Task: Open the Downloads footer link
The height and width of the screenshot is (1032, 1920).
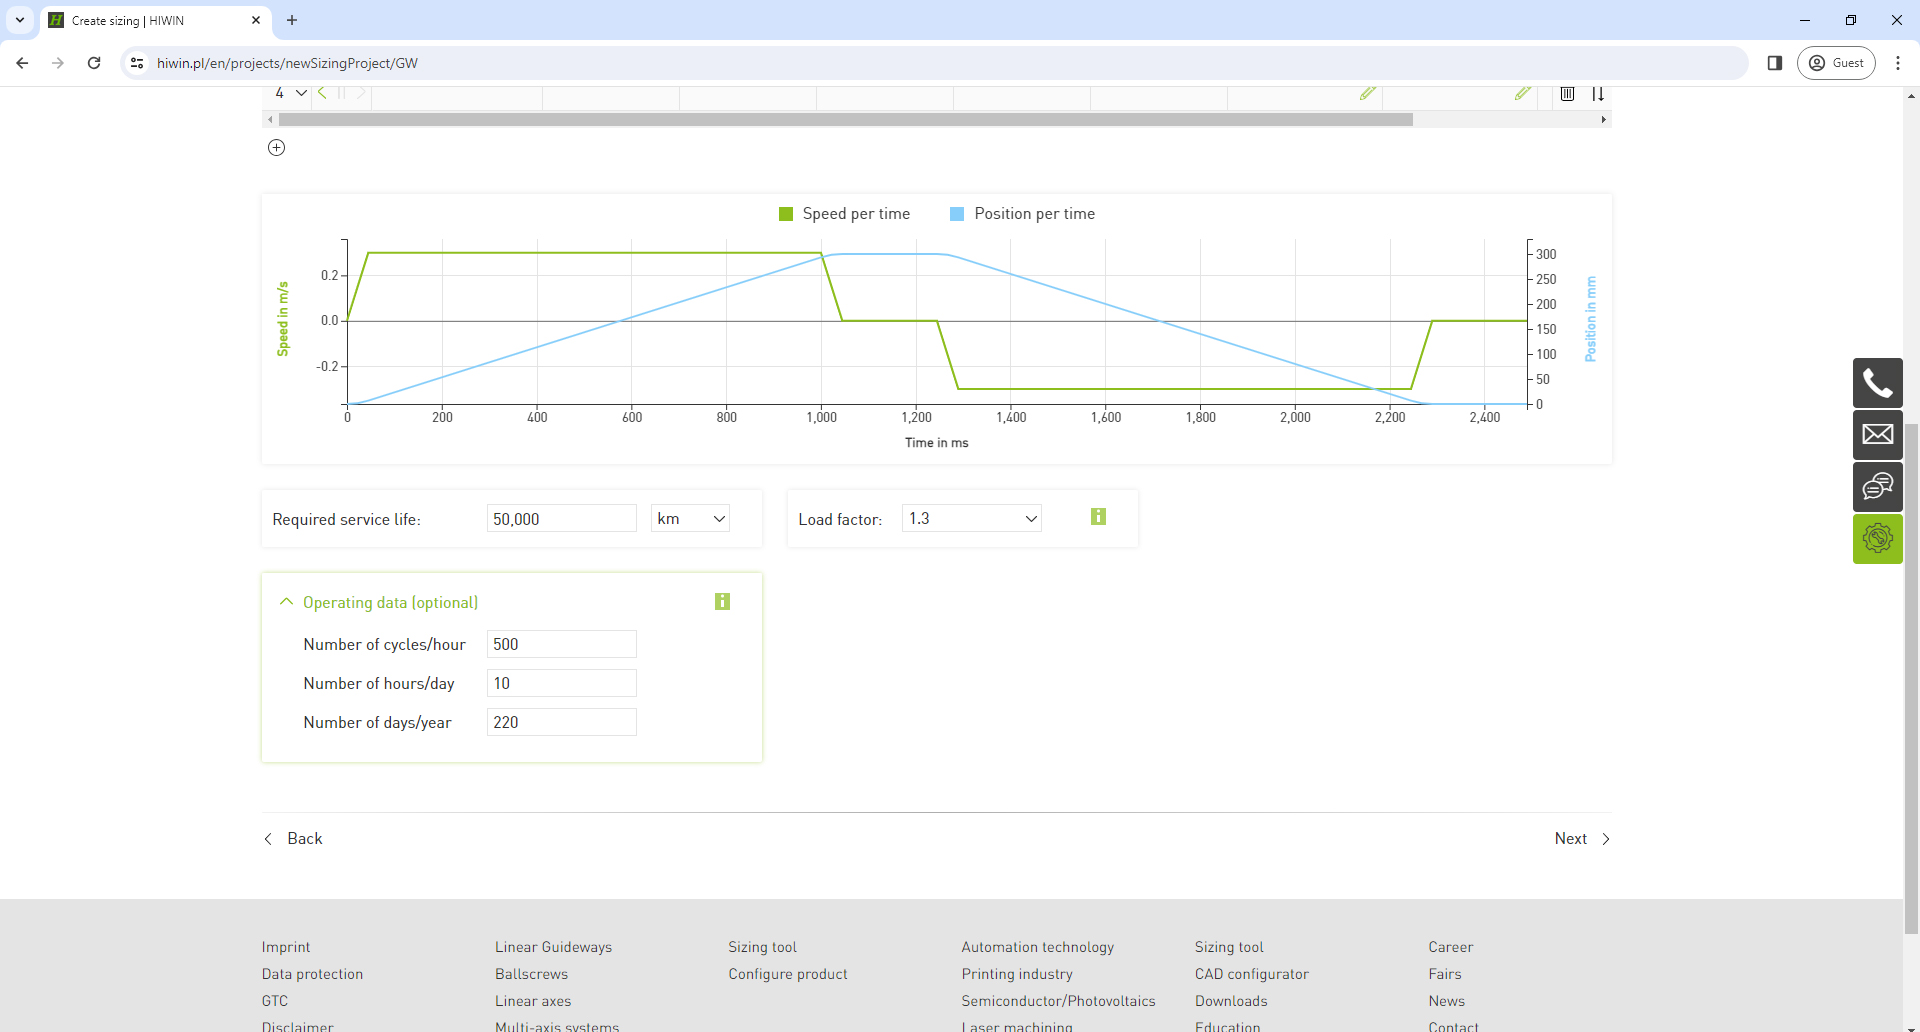Action: pyautogui.click(x=1231, y=1001)
